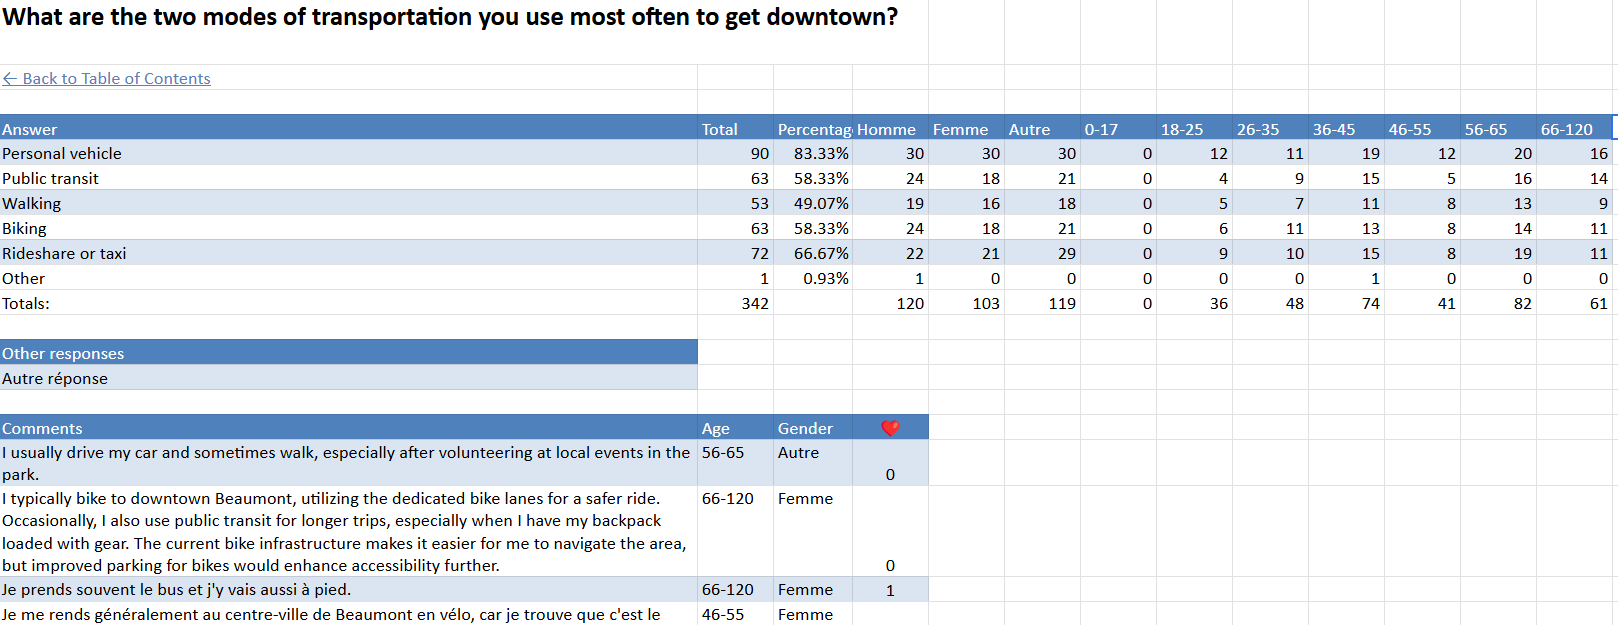The image size is (1618, 625).
Task: Click the Percentage column header
Action: pyautogui.click(x=813, y=129)
